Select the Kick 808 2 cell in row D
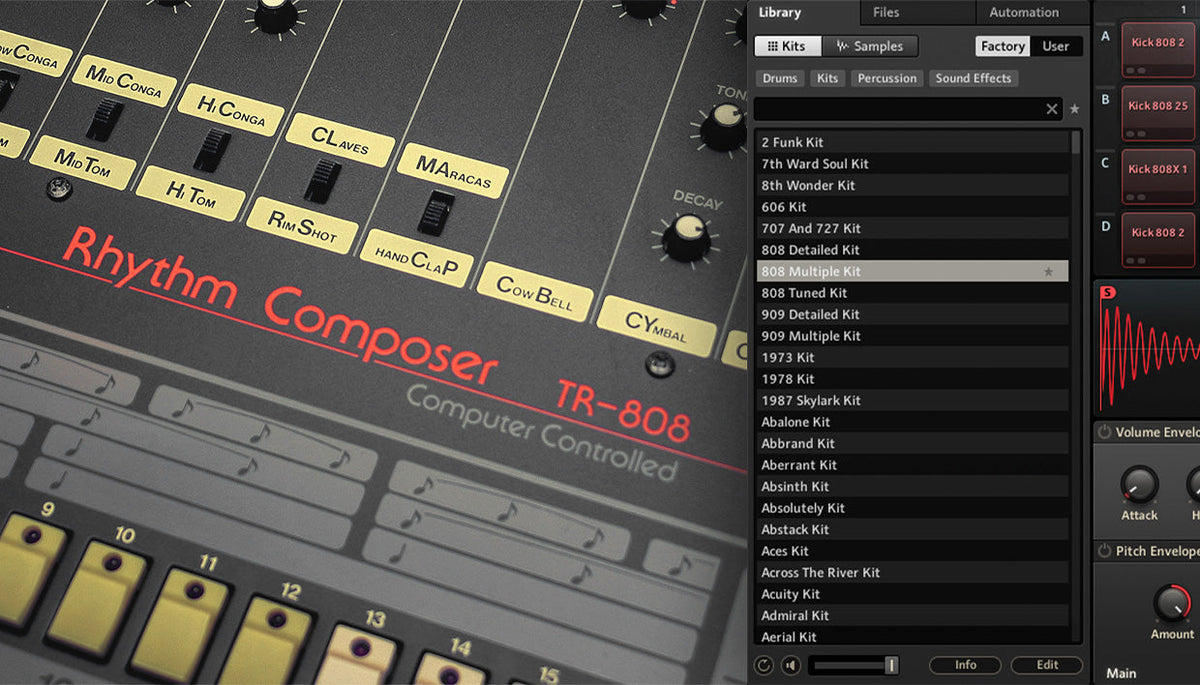Viewport: 1200px width, 685px height. pyautogui.click(x=1157, y=240)
